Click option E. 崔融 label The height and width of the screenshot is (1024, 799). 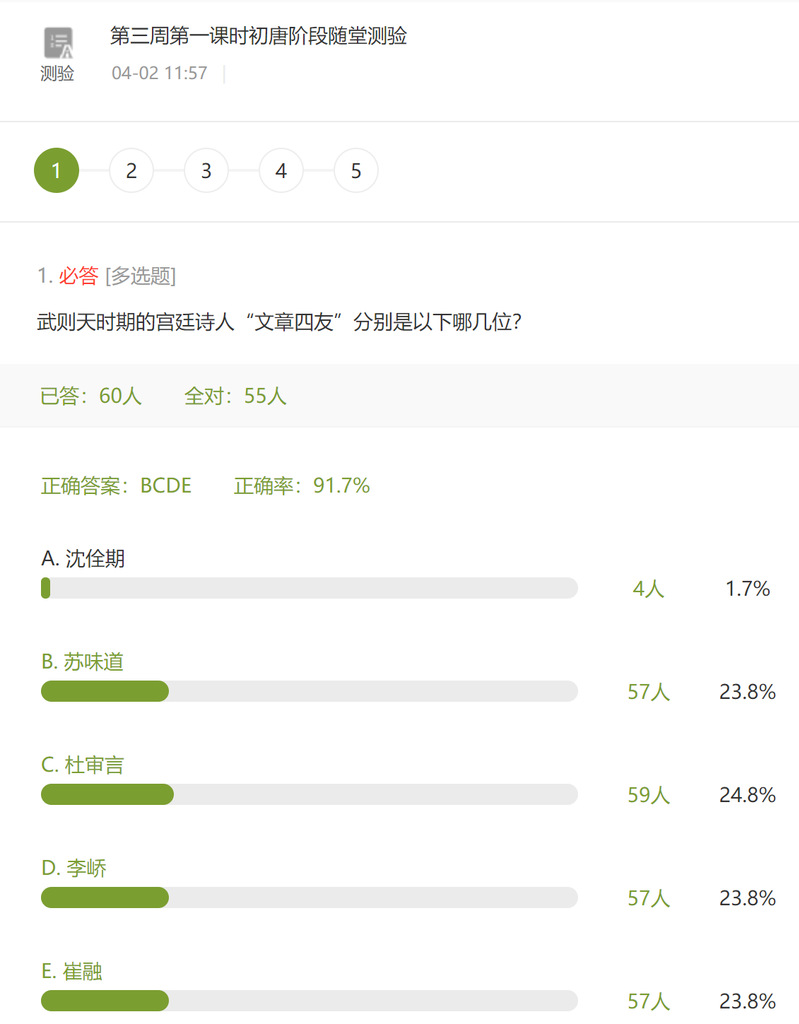(72, 971)
